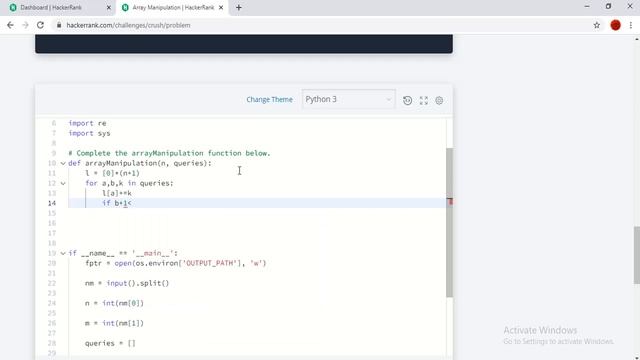Select the Array Manipulation | HackerRank tab
This screenshot has width=640, height=360.
pyautogui.click(x=173, y=7)
